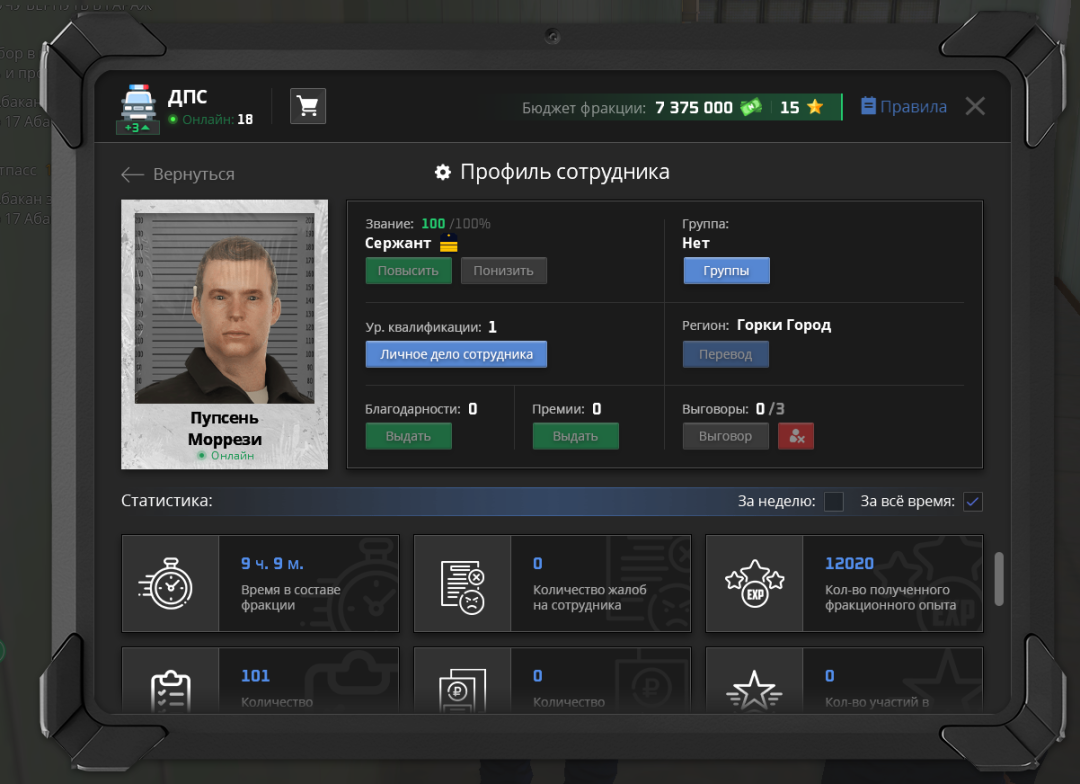The height and width of the screenshot is (784, 1080).
Task: Go back with 'Вернуться' arrow
Action: 178,174
